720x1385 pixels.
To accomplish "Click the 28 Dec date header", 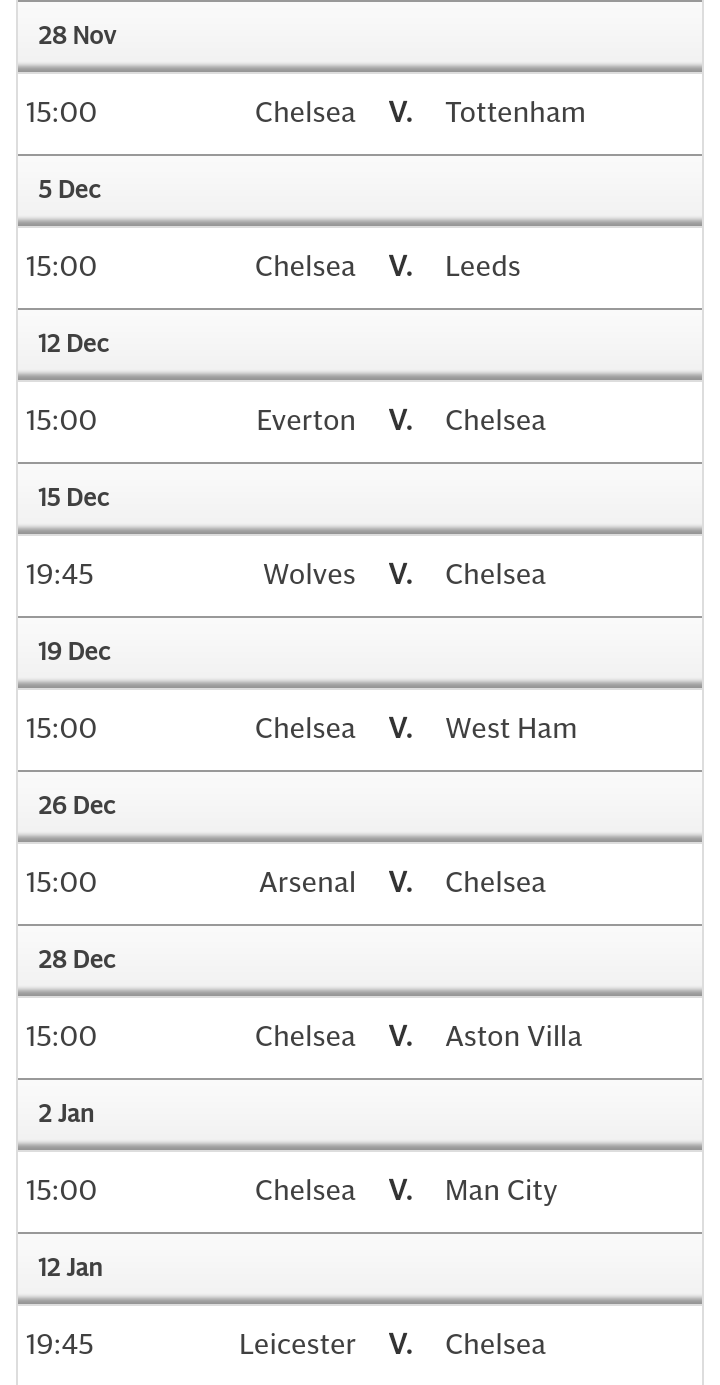I will 77,960.
